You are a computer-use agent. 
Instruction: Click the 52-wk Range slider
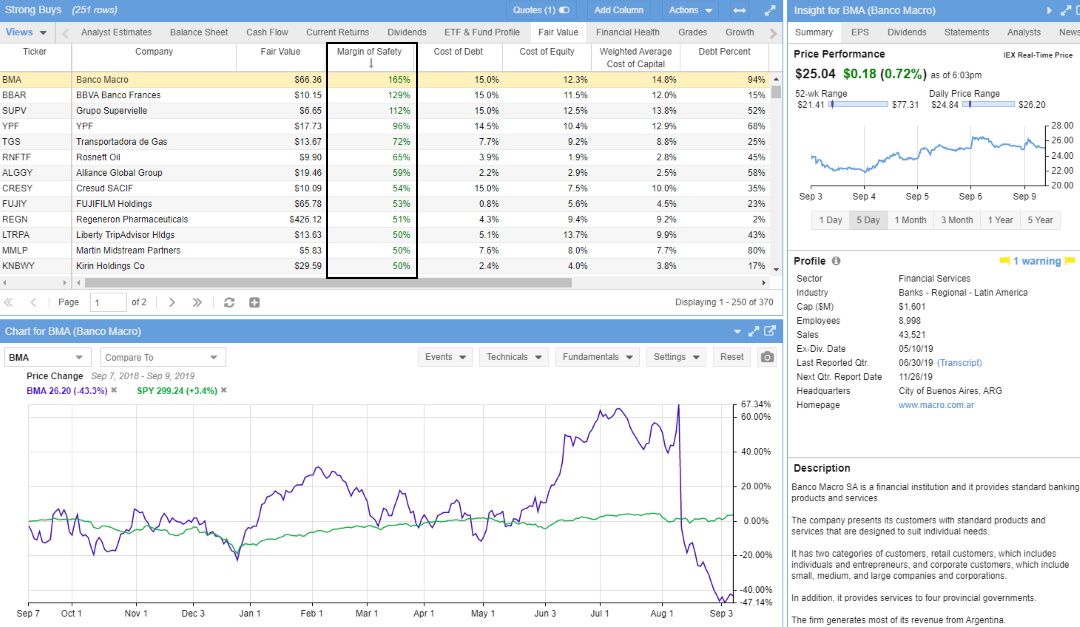point(858,103)
